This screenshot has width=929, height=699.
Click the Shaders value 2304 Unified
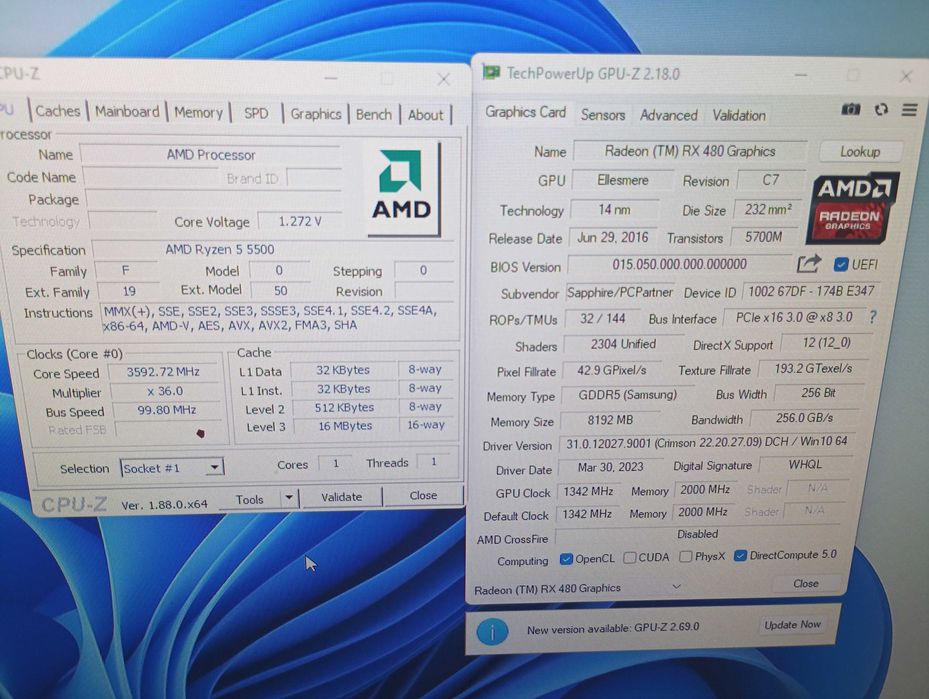pyautogui.click(x=623, y=344)
